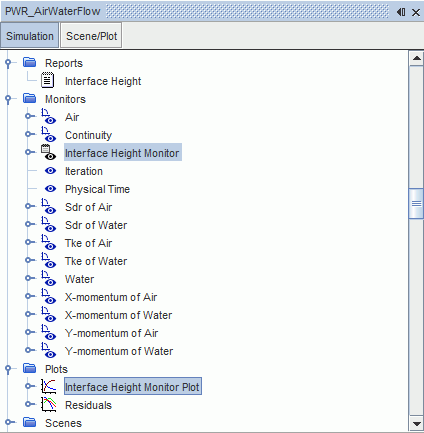424x433 pixels.
Task: Click the Interface Height Monitor Plot icon
Action: pos(49,387)
